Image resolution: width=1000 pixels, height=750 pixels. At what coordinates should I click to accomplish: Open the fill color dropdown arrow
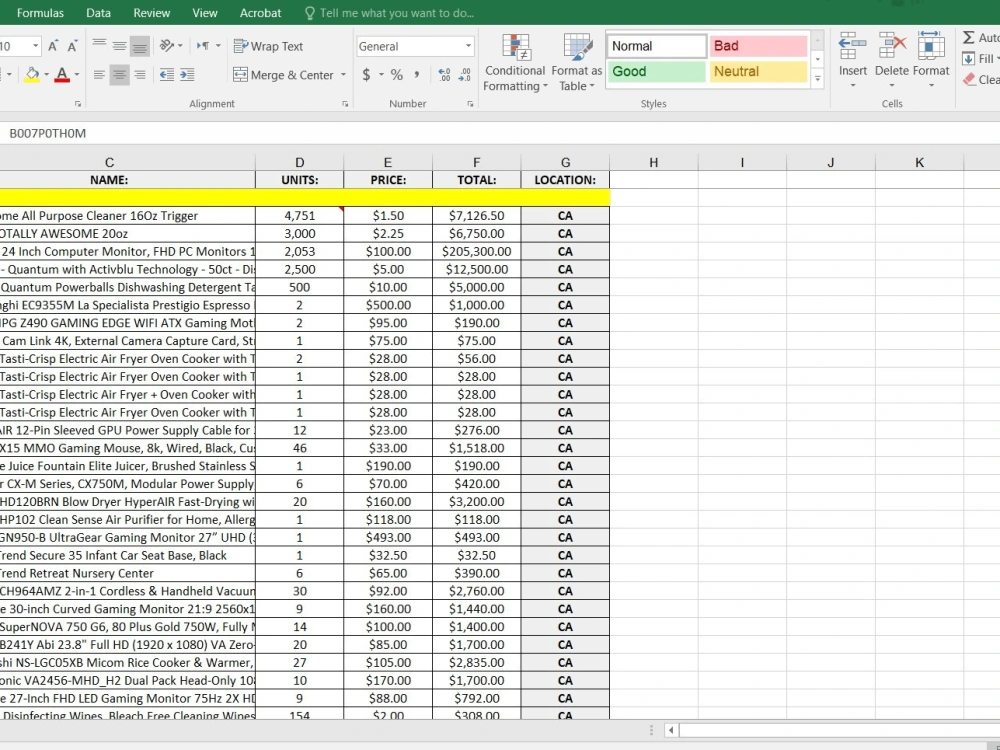coord(47,75)
